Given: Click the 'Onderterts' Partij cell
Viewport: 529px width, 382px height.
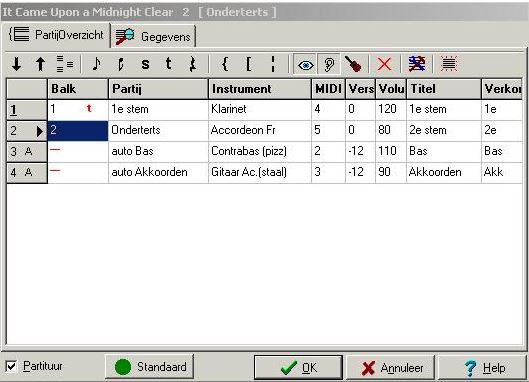Looking at the screenshot, I should click(158, 131).
